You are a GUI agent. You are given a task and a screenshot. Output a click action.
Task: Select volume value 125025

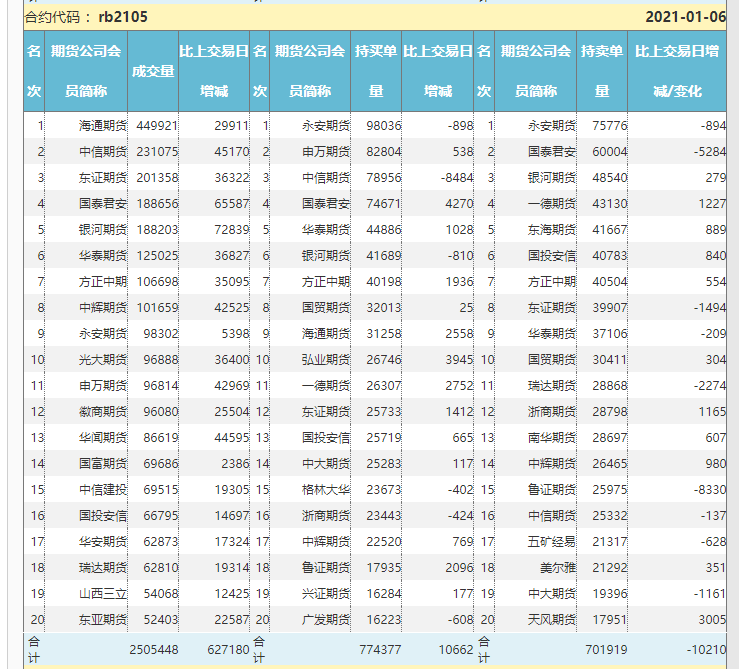pos(157,256)
